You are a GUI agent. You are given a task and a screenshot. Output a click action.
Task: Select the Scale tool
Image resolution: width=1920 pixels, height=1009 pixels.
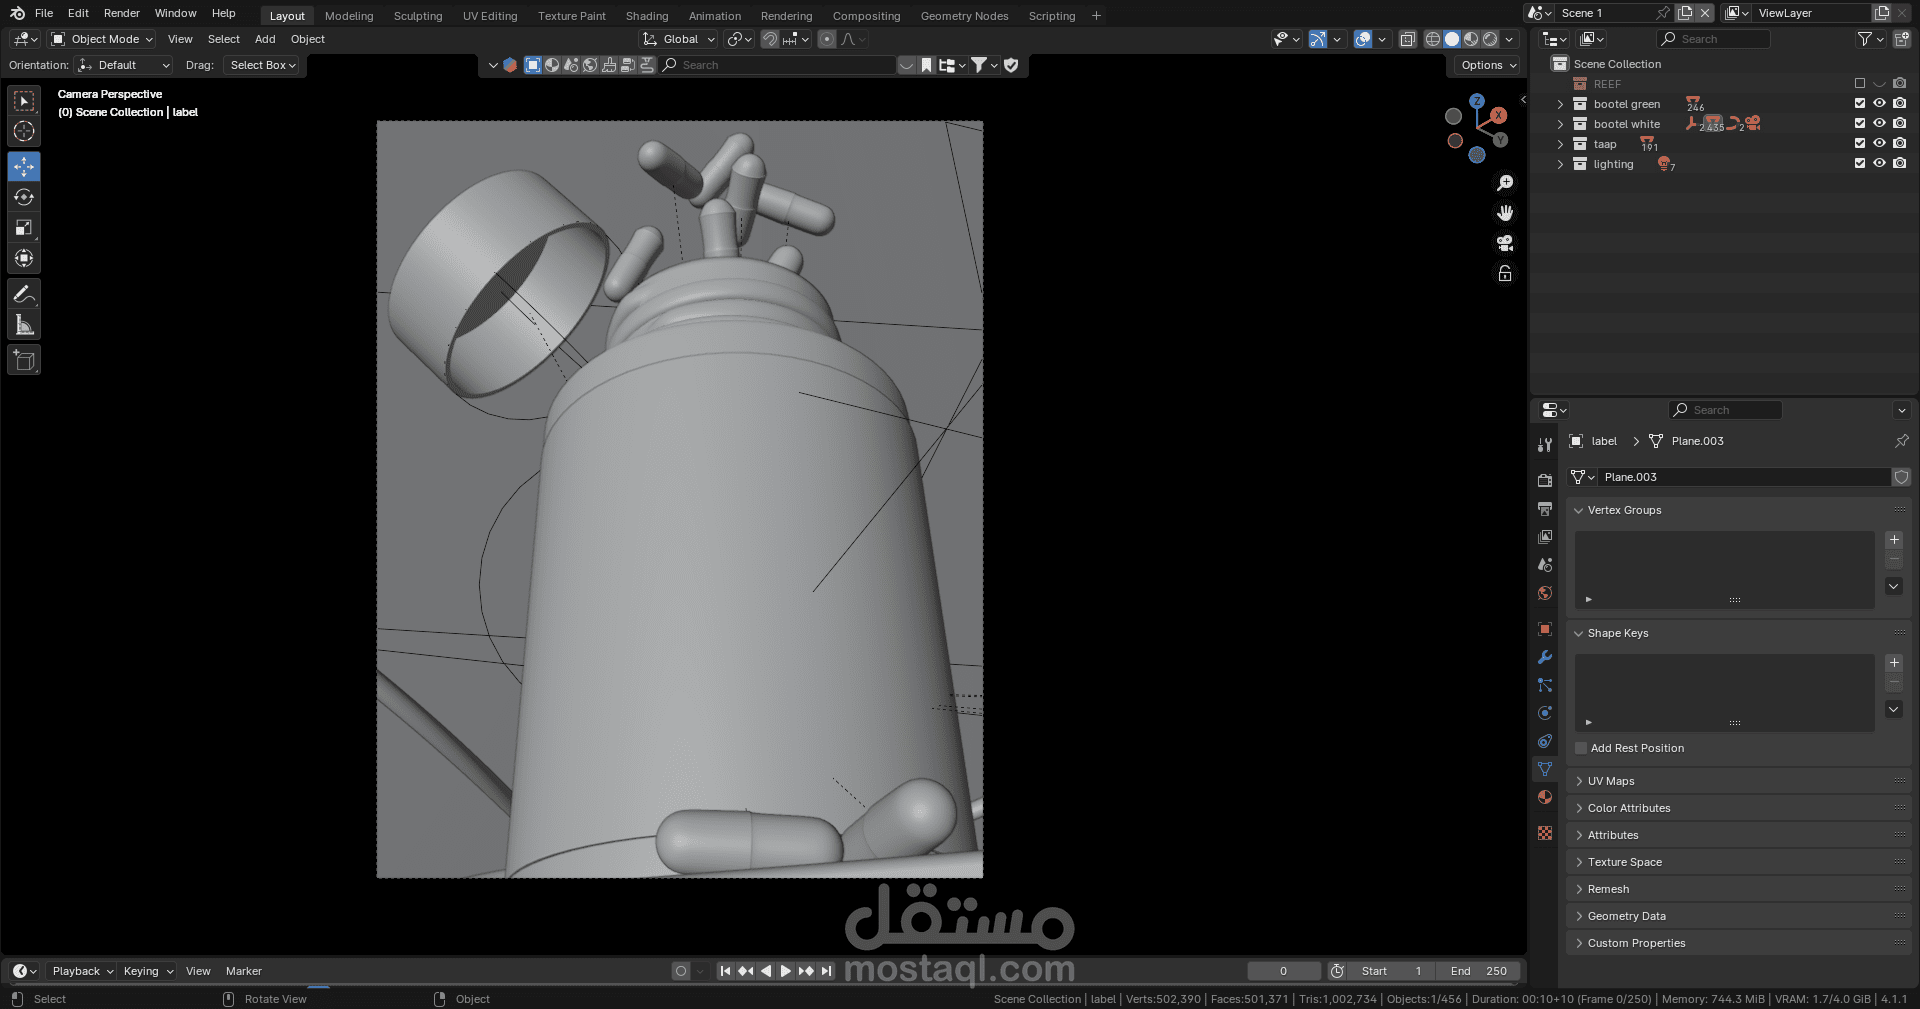click(24, 228)
